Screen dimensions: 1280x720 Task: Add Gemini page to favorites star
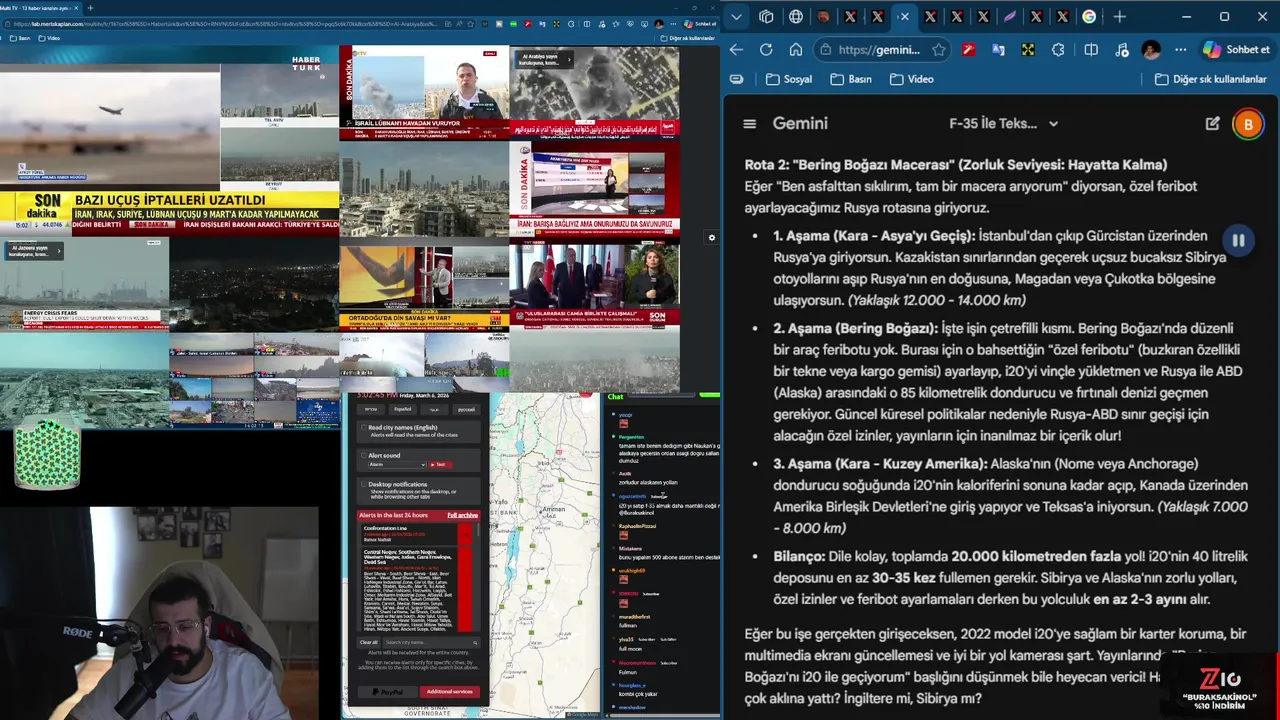(938, 49)
